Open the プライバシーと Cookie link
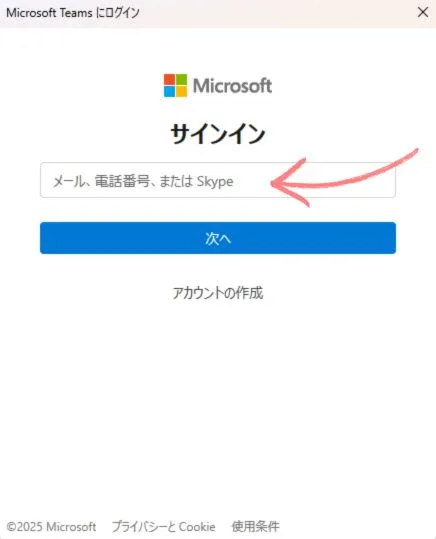 click(x=164, y=526)
